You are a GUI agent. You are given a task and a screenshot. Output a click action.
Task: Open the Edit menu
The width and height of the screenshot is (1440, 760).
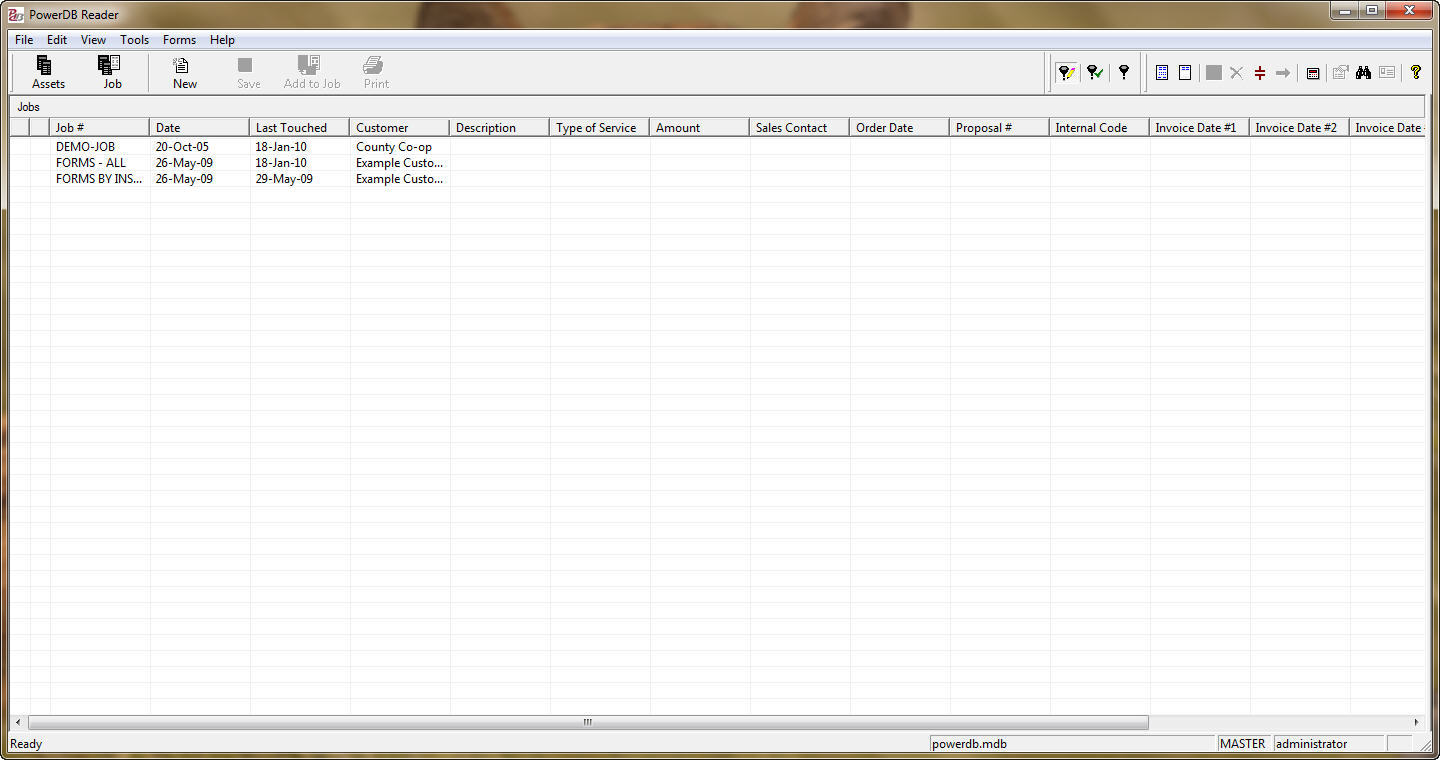[x=56, y=40]
